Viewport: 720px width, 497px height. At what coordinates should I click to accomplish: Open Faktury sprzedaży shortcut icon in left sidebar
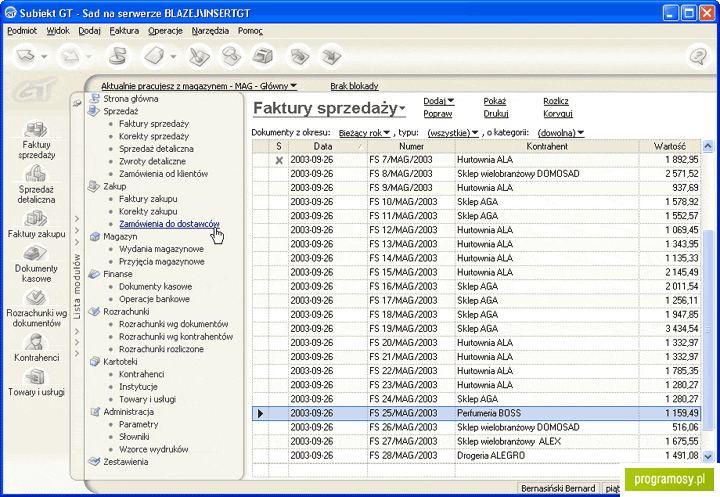(x=36, y=130)
